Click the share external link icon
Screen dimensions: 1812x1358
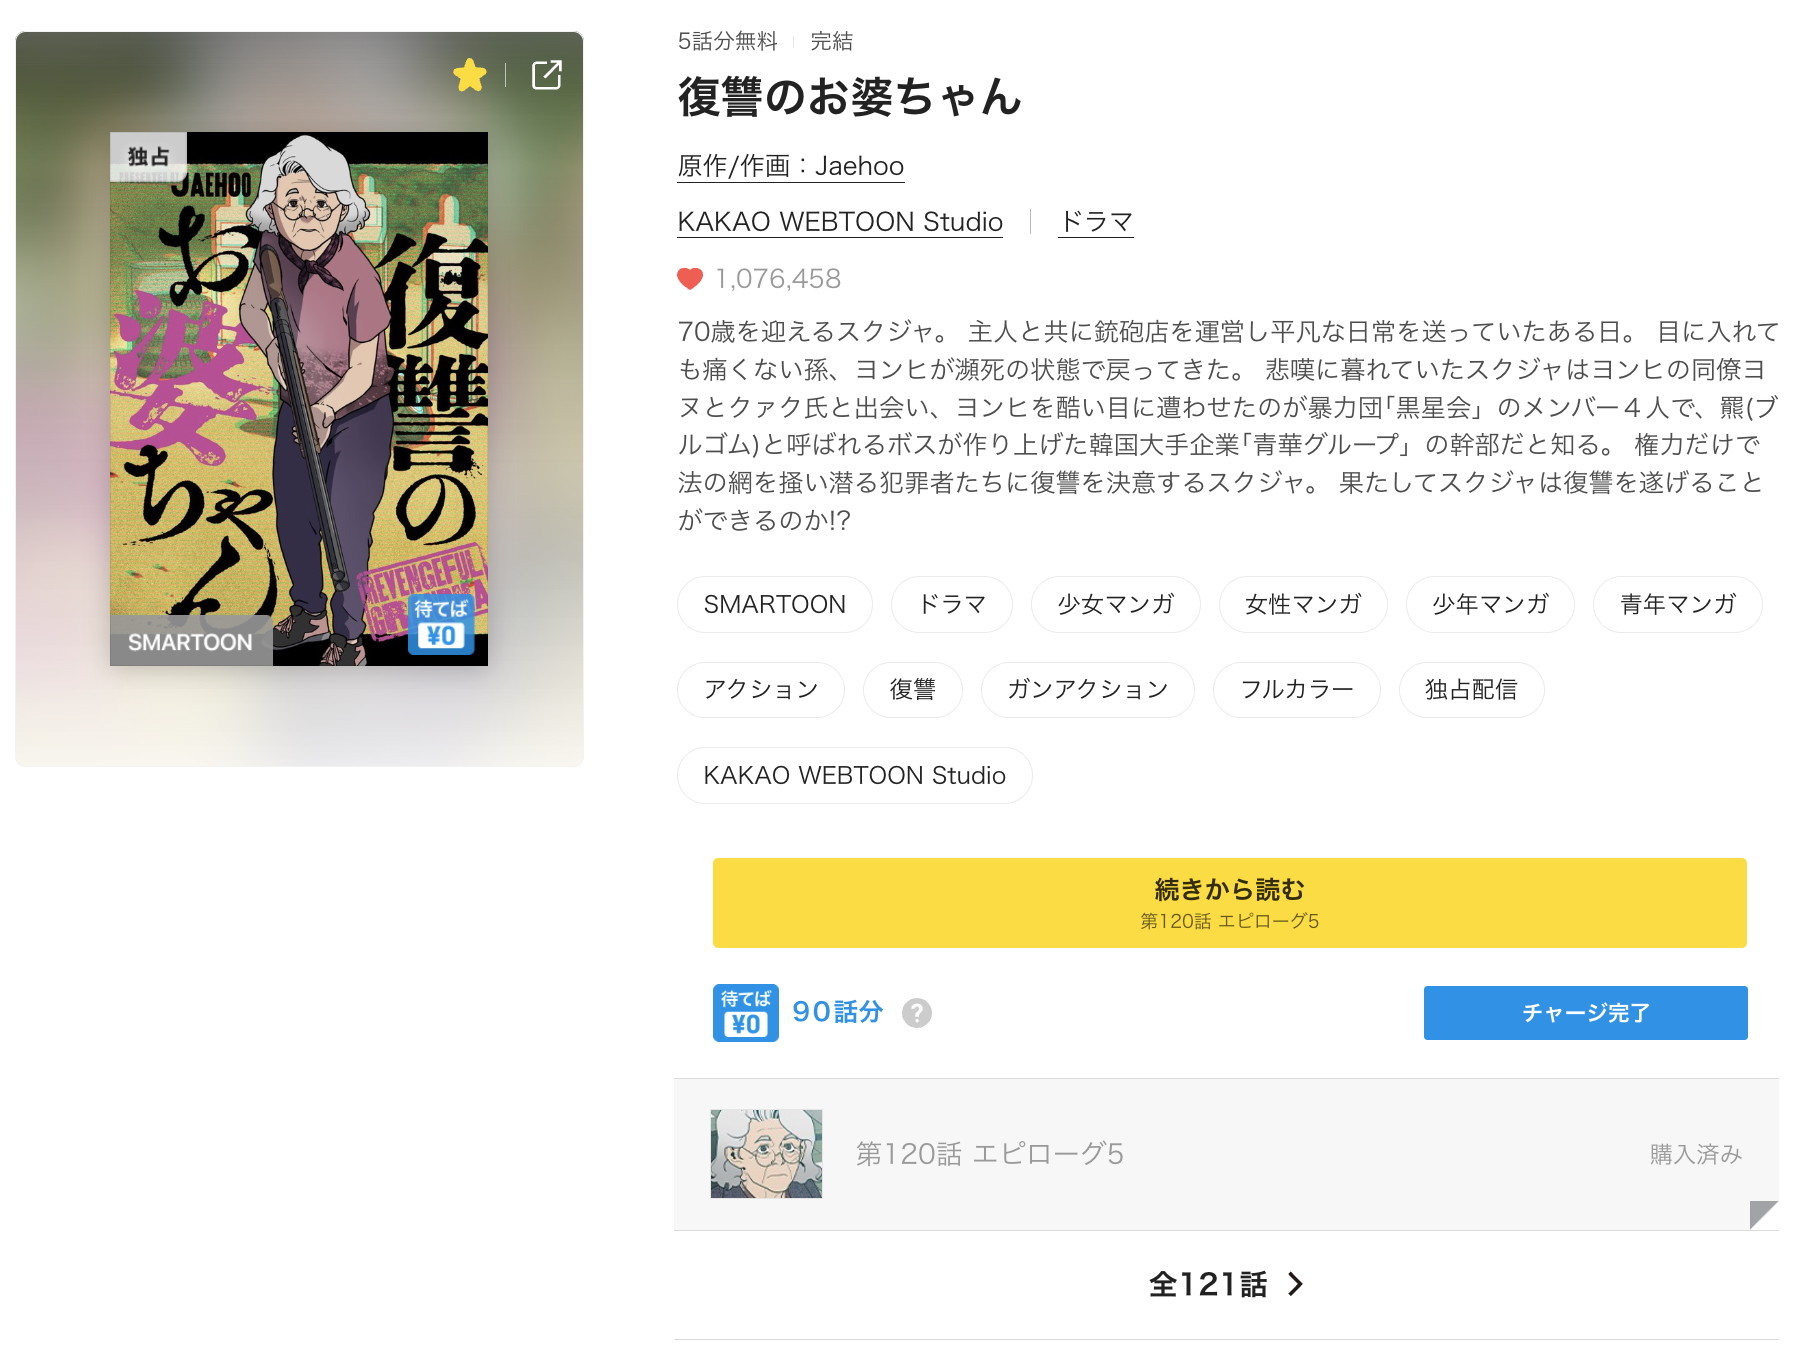pos(547,75)
